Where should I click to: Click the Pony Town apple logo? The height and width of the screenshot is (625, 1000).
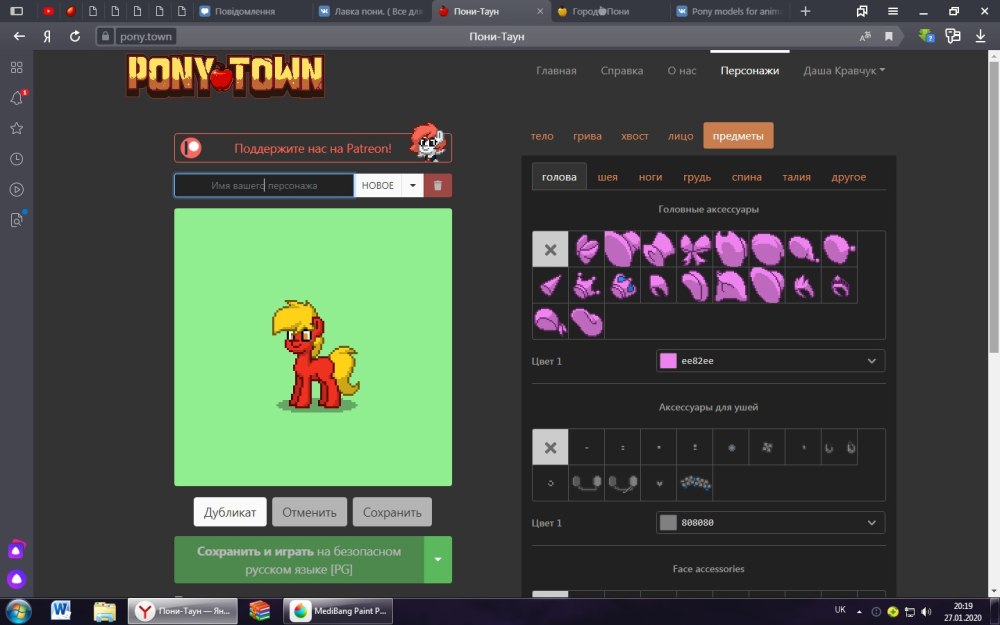(x=224, y=75)
